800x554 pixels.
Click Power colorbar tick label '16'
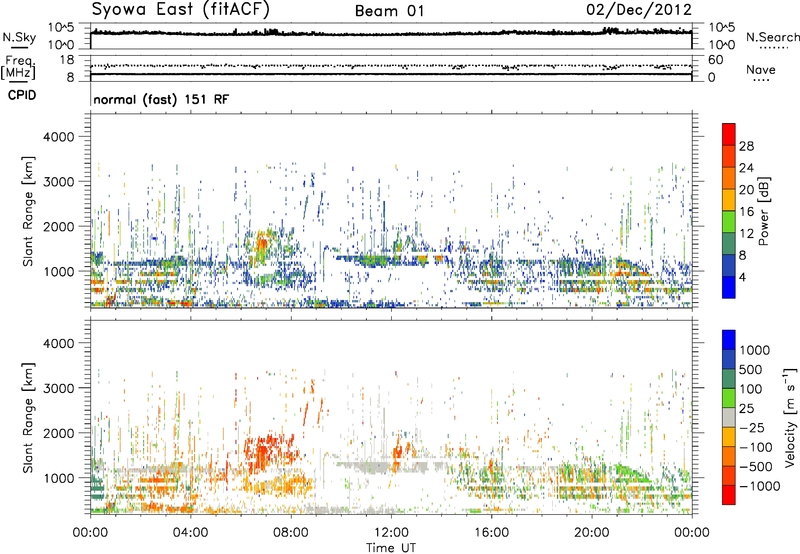(x=746, y=212)
